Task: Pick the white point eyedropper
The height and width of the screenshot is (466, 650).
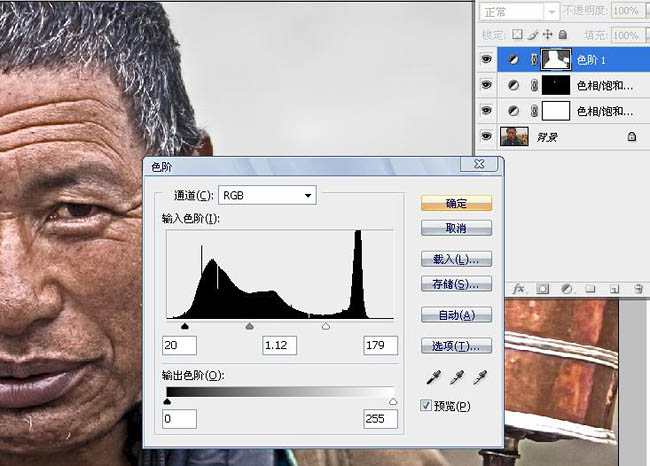Action: coord(481,378)
